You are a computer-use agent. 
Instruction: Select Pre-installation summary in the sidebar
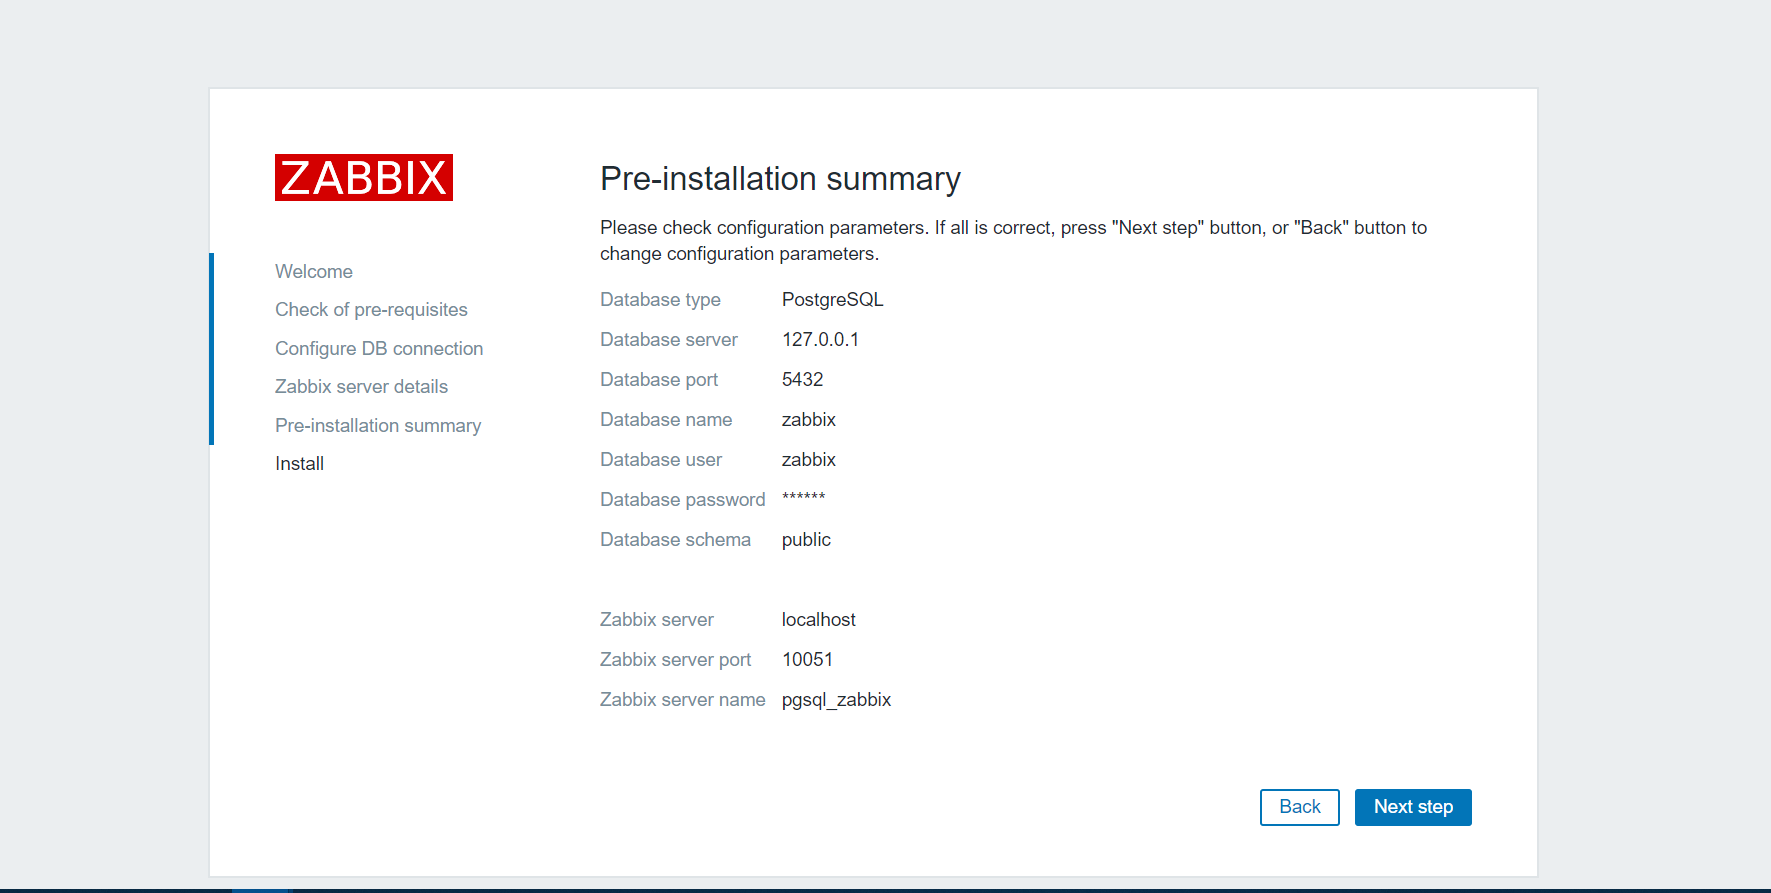point(378,426)
